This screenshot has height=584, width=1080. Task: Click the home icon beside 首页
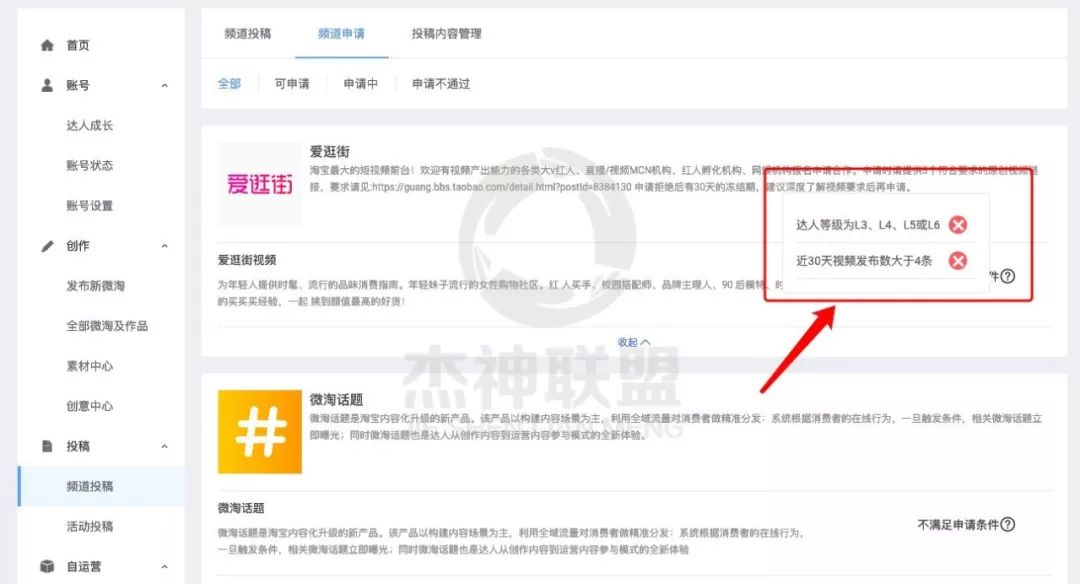click(x=47, y=45)
